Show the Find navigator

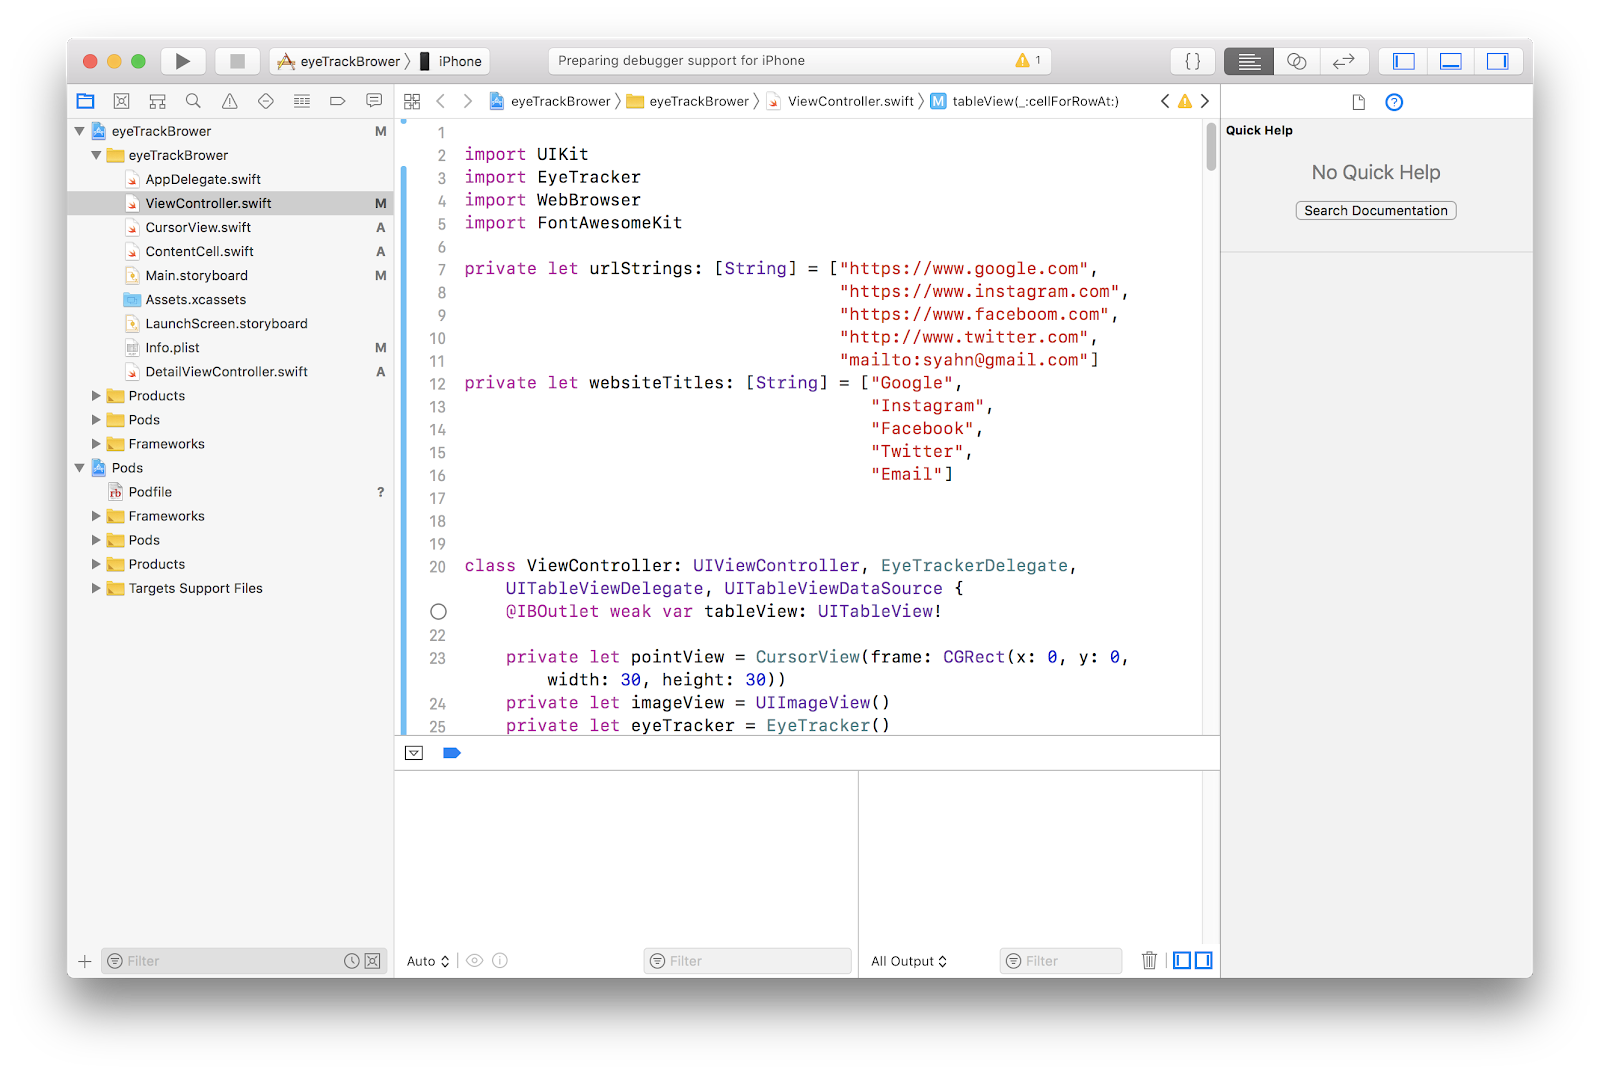tap(193, 101)
